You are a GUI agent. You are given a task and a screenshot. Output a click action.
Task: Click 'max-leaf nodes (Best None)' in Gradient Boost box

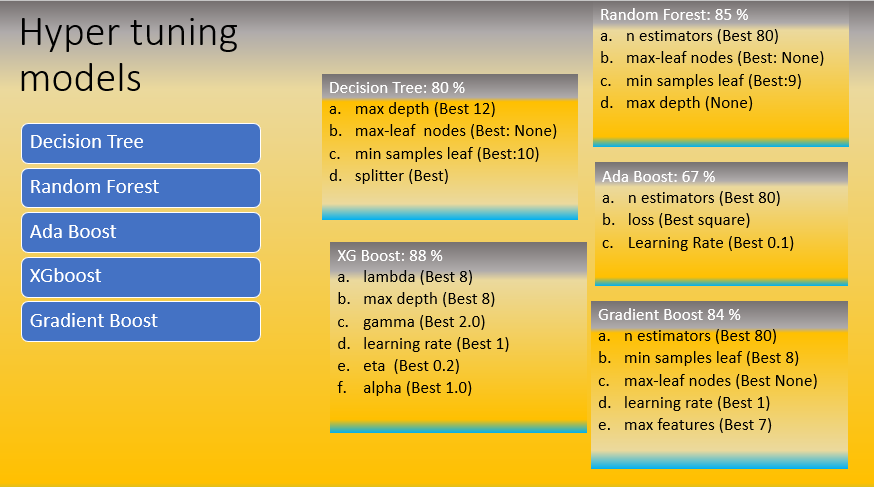click(721, 381)
